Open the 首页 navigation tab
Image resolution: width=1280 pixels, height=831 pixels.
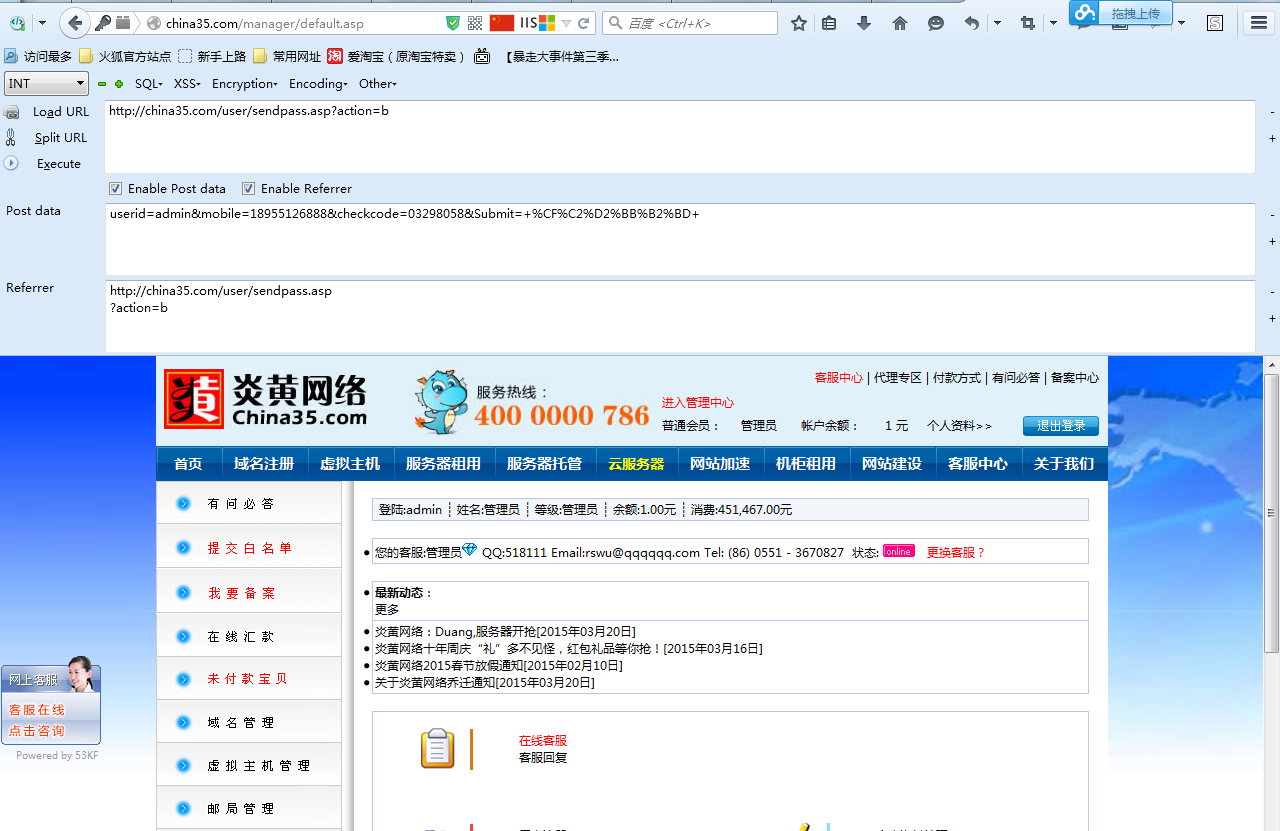pyautogui.click(x=188, y=464)
